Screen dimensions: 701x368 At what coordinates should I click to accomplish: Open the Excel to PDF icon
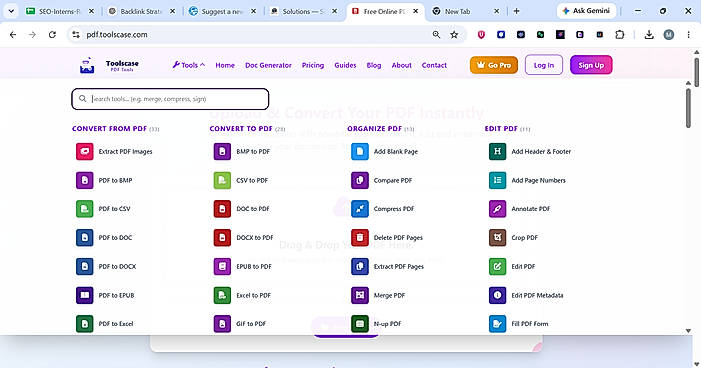tap(222, 295)
